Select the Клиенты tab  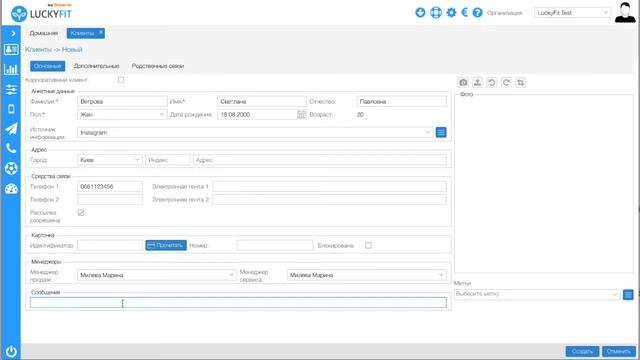point(82,33)
